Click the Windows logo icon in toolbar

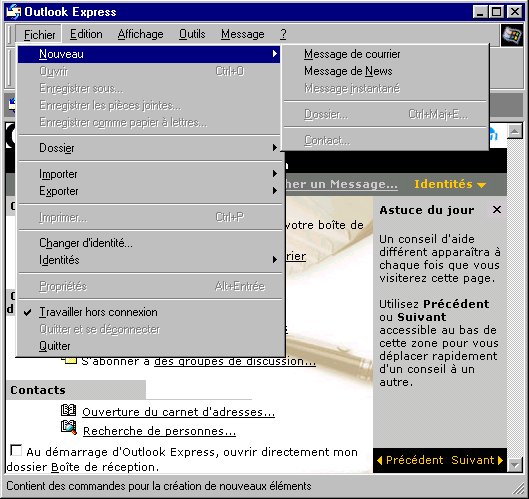[x=512, y=35]
